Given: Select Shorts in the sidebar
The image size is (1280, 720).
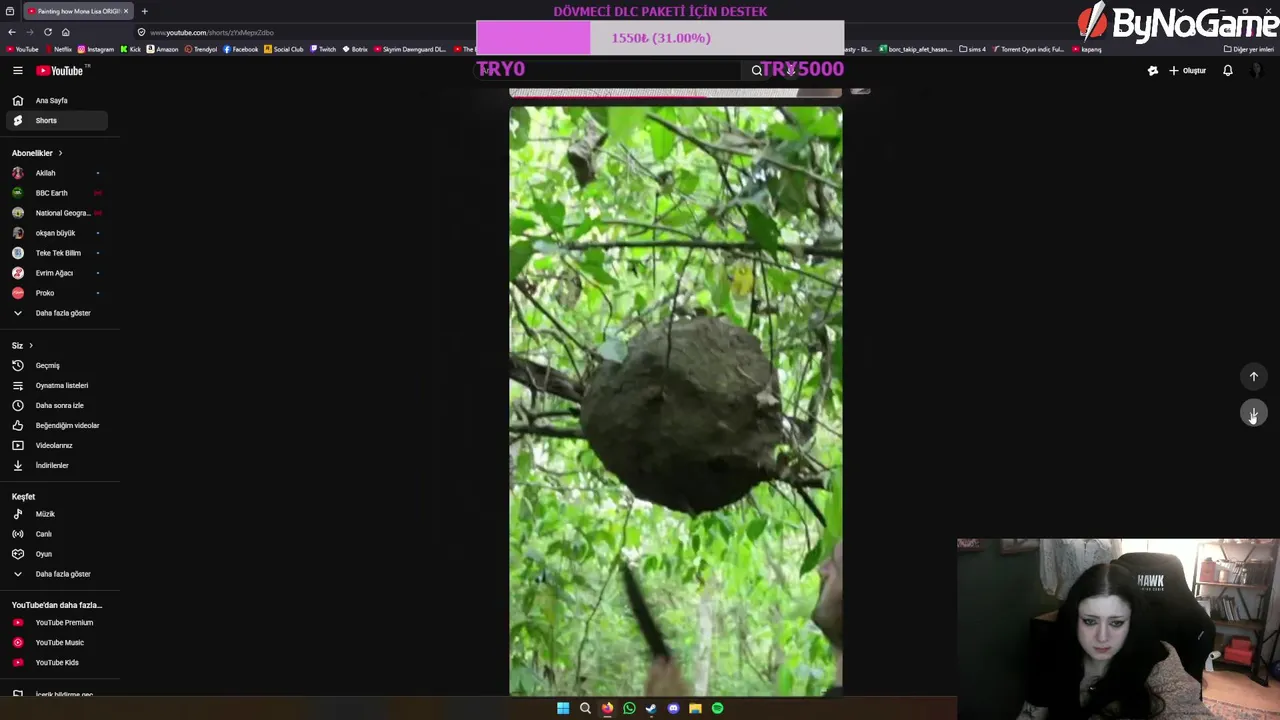Looking at the screenshot, I should pos(56,120).
